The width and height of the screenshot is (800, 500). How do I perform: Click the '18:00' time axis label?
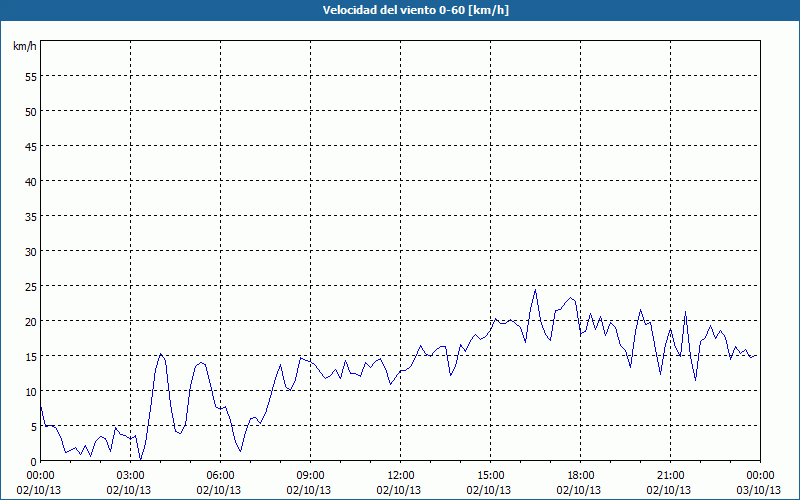(x=581, y=476)
